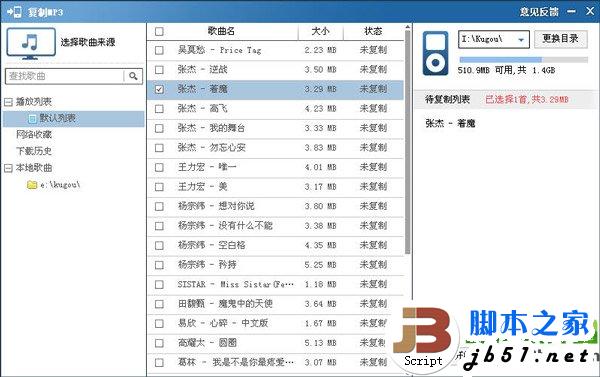
Task: Sort by 状态 column header
Action: pos(373,31)
